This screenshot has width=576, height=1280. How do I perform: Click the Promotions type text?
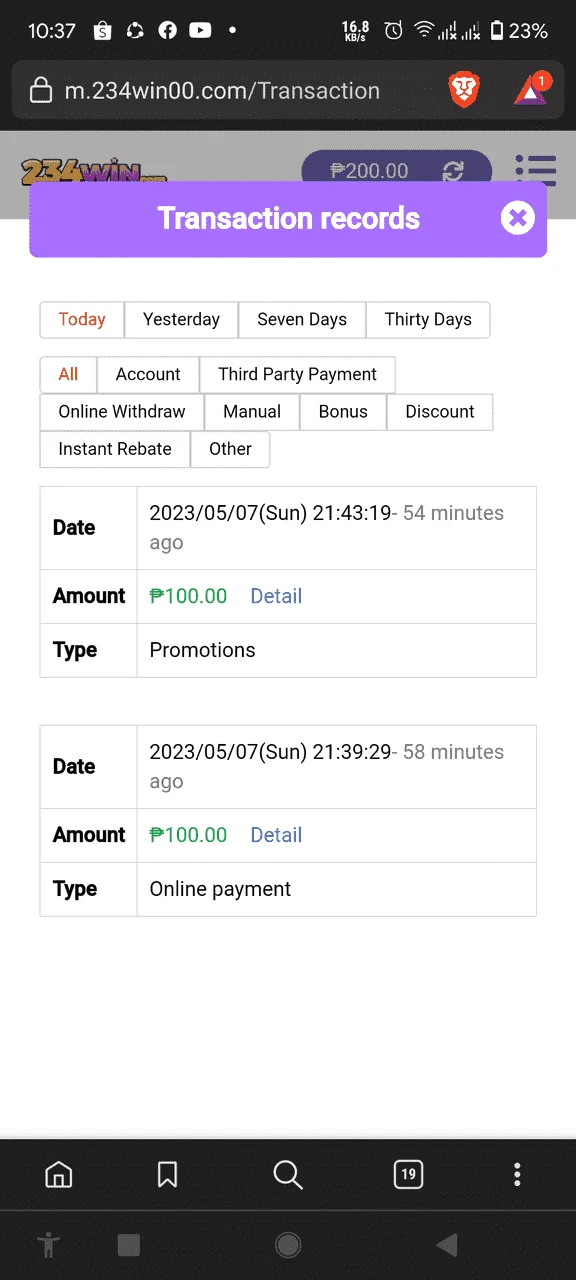click(202, 650)
